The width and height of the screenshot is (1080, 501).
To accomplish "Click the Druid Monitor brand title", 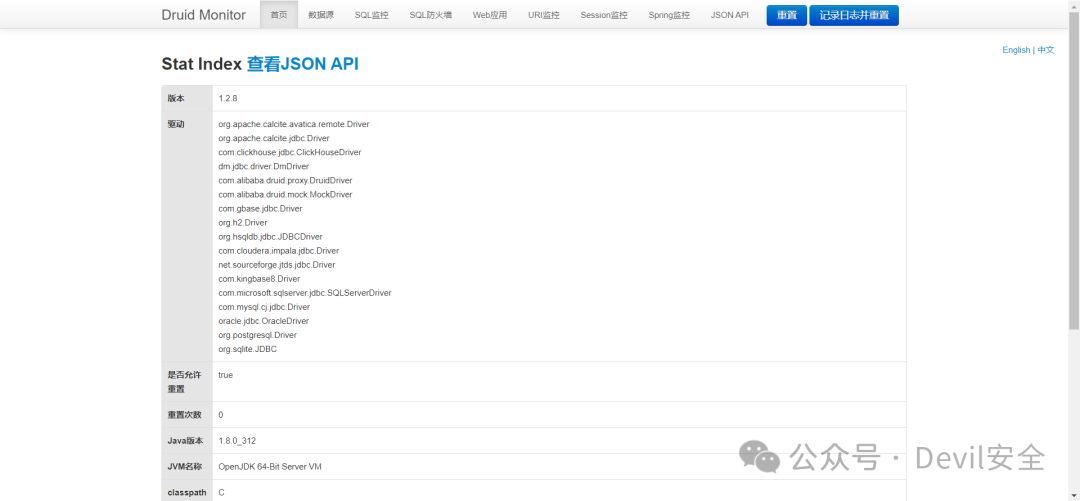I will pos(203,15).
